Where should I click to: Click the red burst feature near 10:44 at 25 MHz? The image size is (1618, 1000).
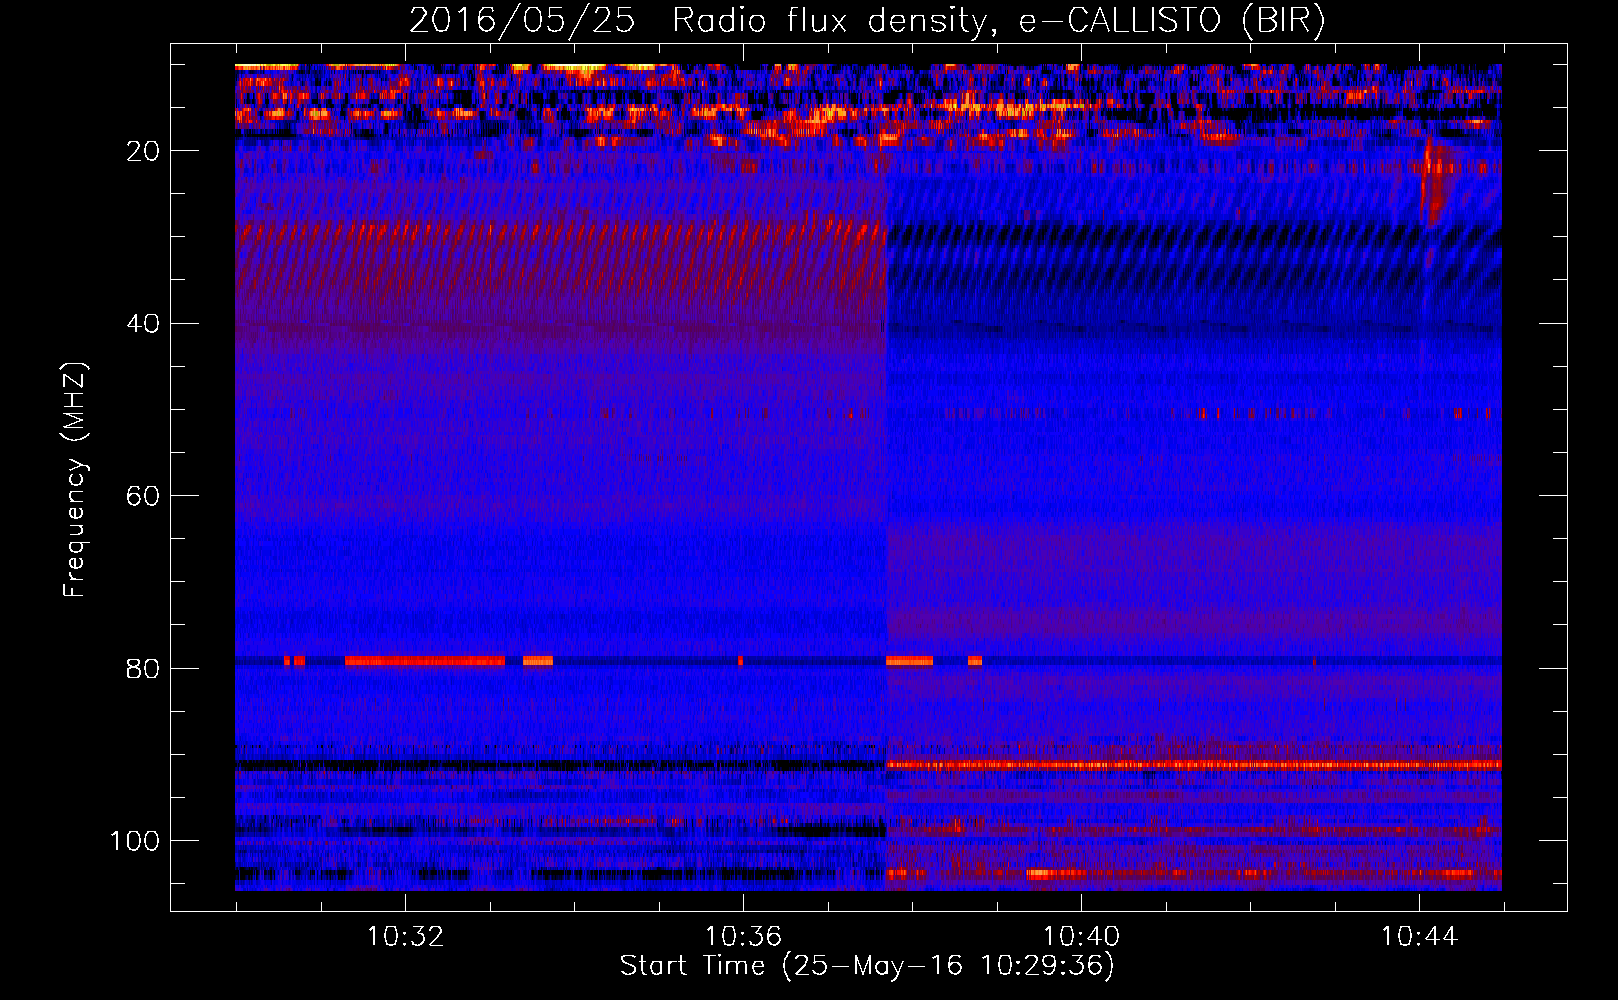[x=1435, y=182]
